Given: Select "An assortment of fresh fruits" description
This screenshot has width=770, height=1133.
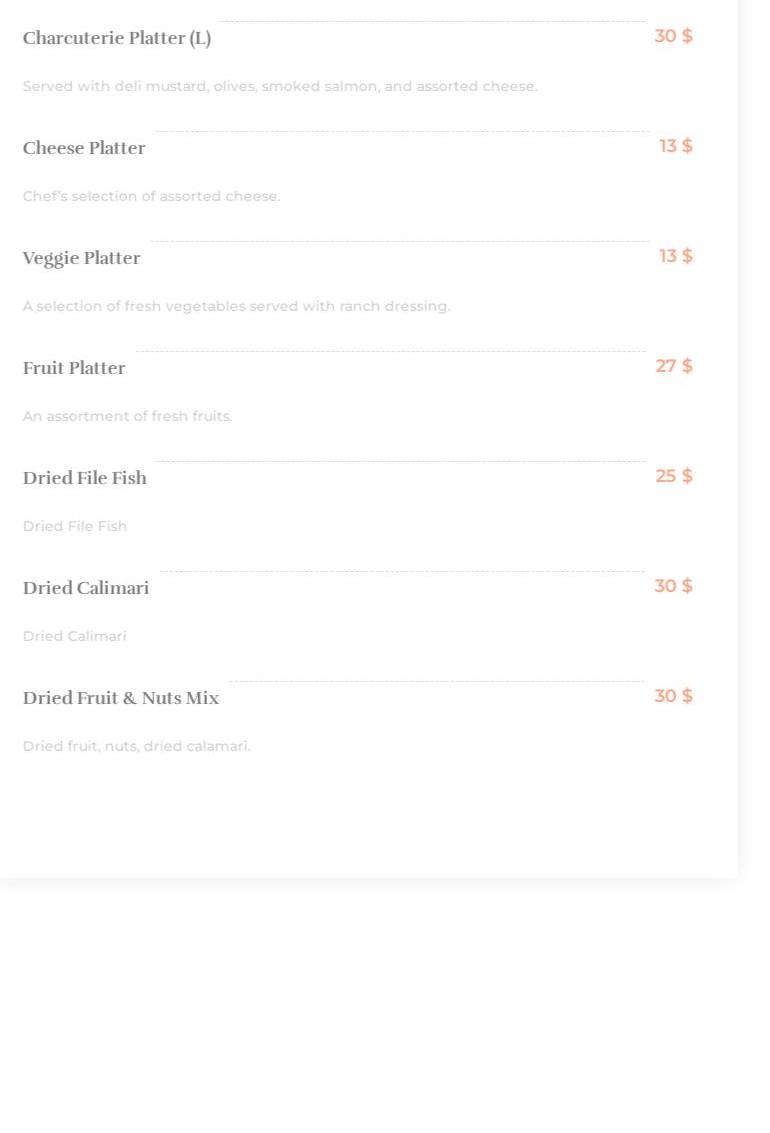Looking at the screenshot, I should click(x=127, y=417).
